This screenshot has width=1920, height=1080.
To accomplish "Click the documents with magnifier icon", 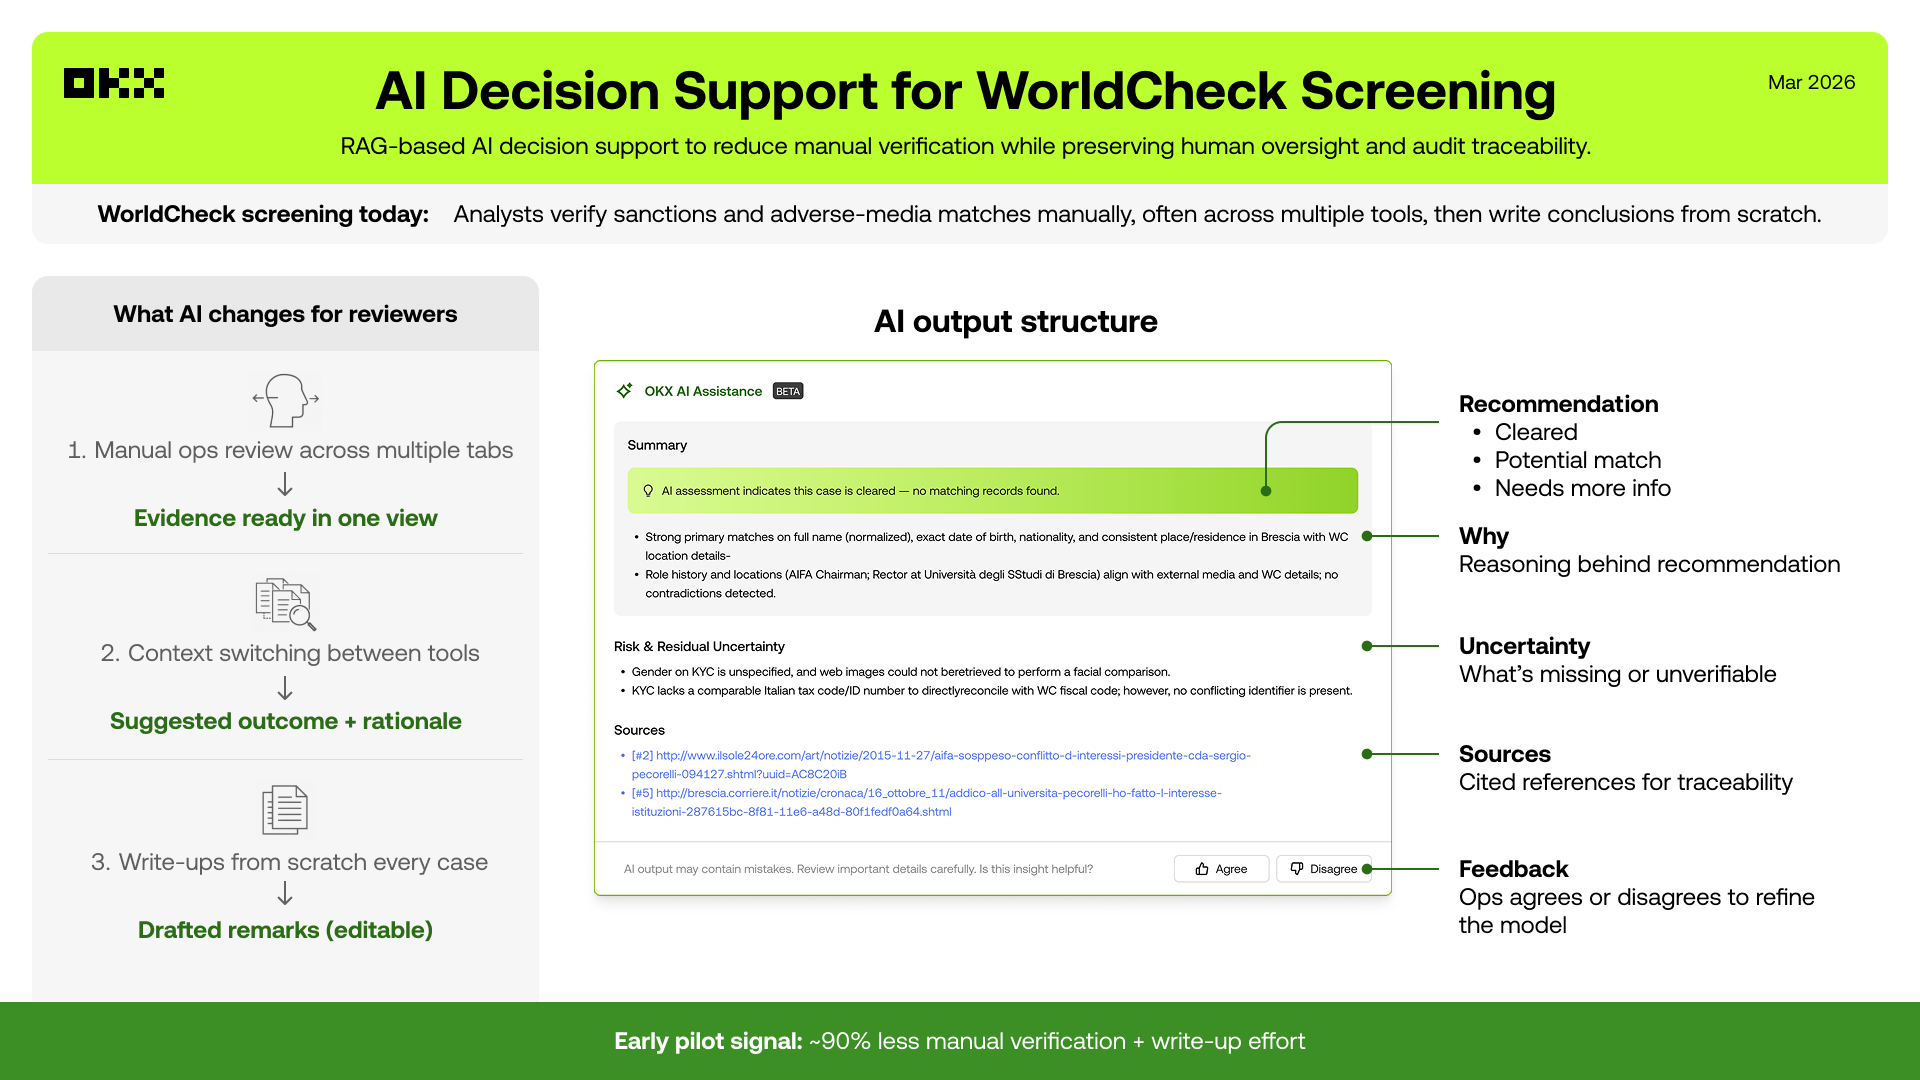I will point(286,604).
